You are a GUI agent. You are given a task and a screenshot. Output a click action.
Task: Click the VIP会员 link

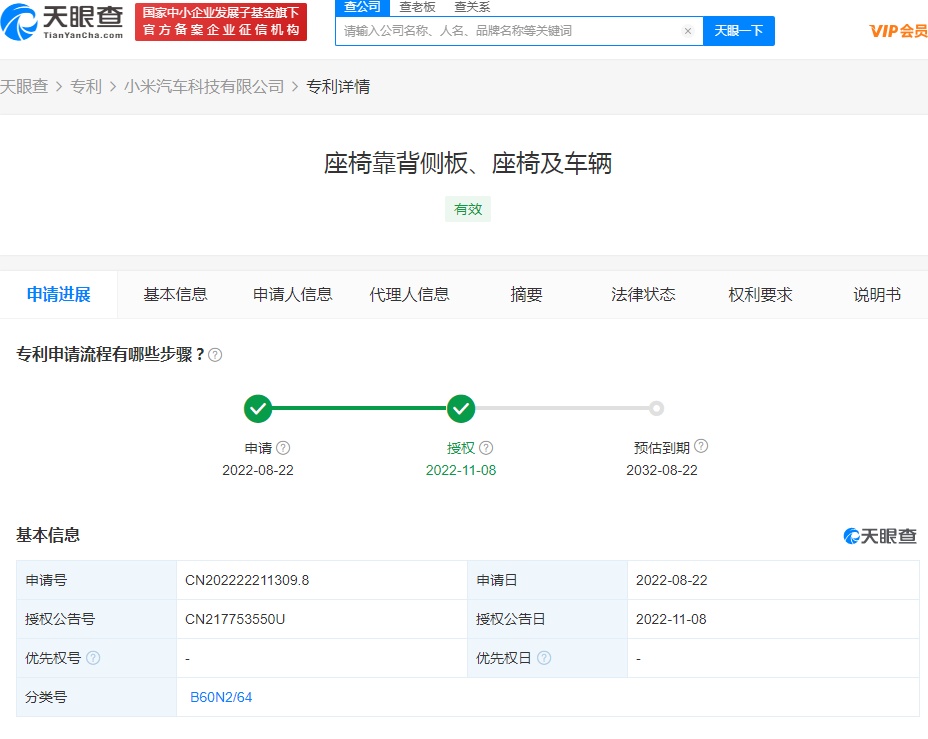pyautogui.click(x=898, y=31)
